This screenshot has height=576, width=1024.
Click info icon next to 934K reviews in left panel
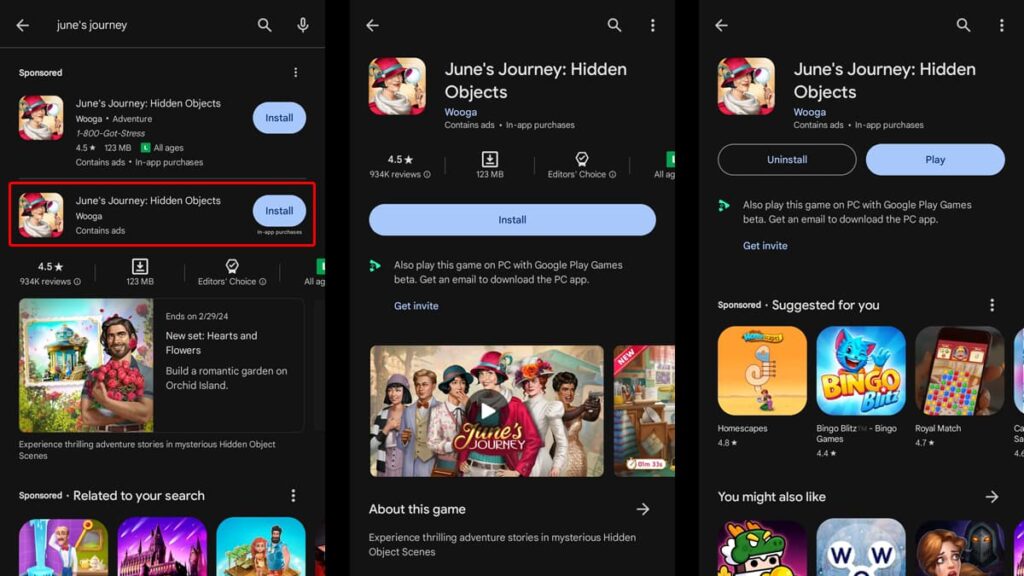click(78, 282)
